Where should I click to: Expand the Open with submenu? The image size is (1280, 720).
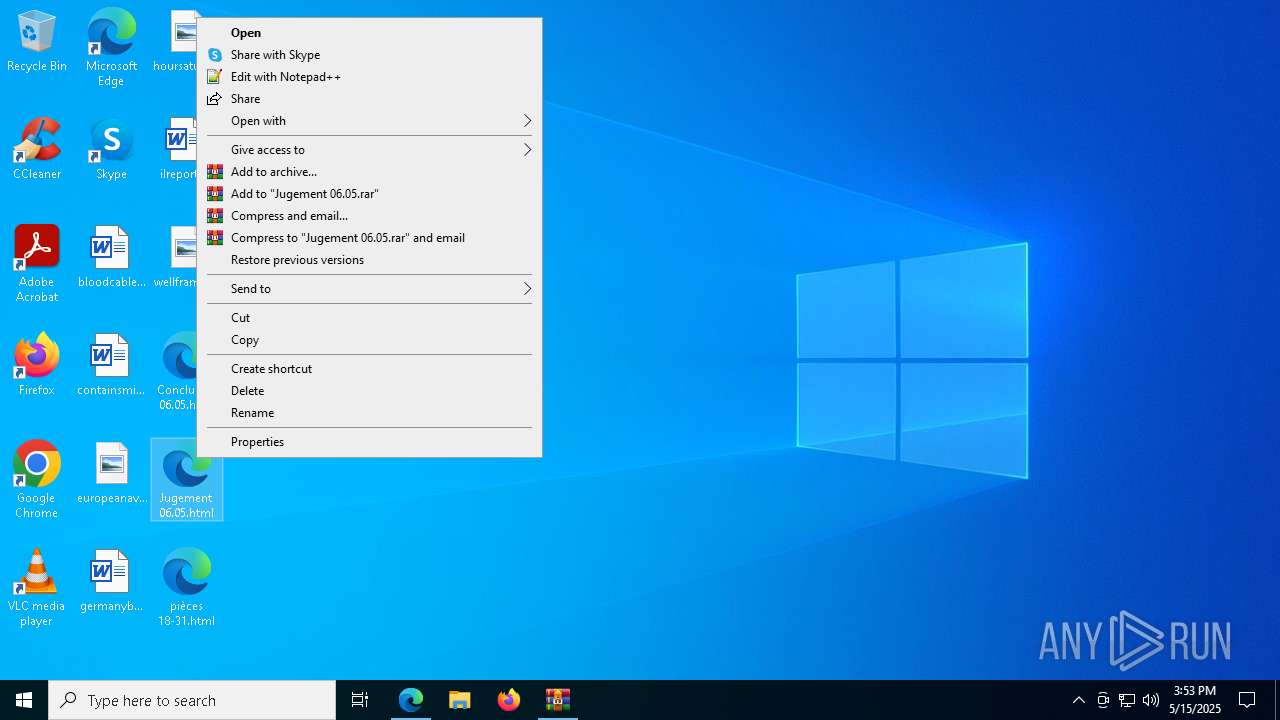(369, 121)
